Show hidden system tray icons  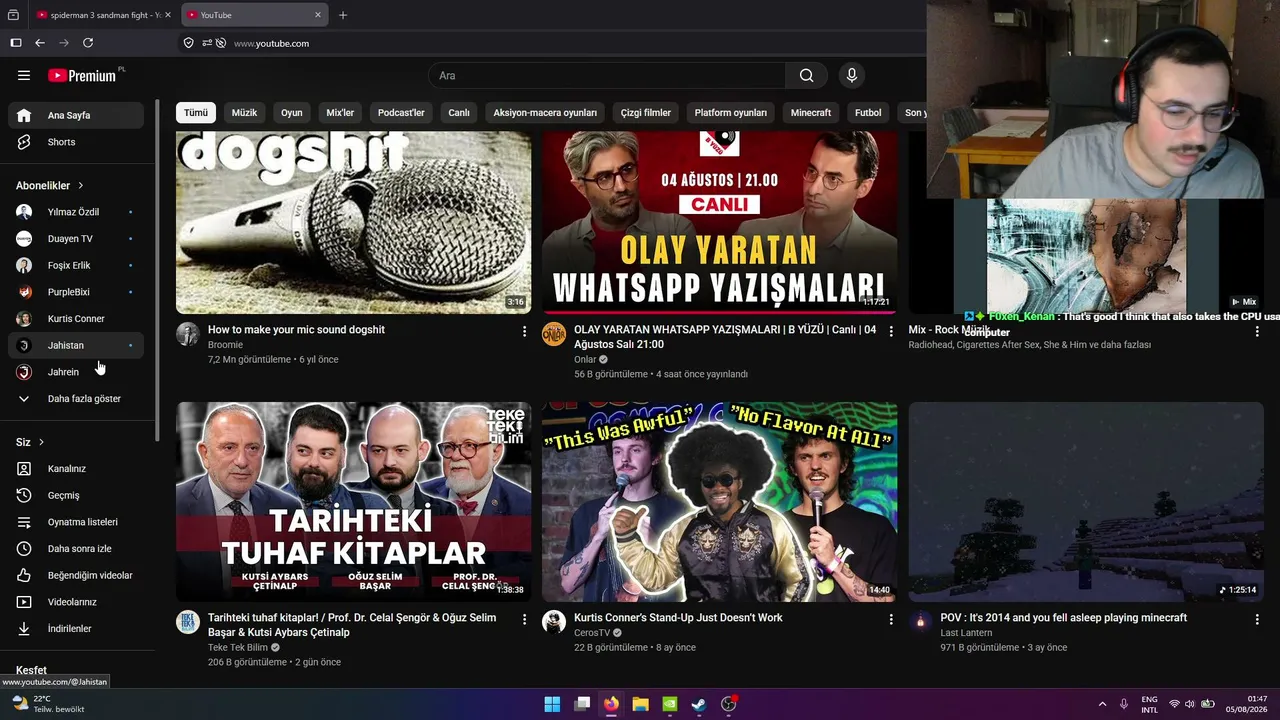click(x=1102, y=704)
